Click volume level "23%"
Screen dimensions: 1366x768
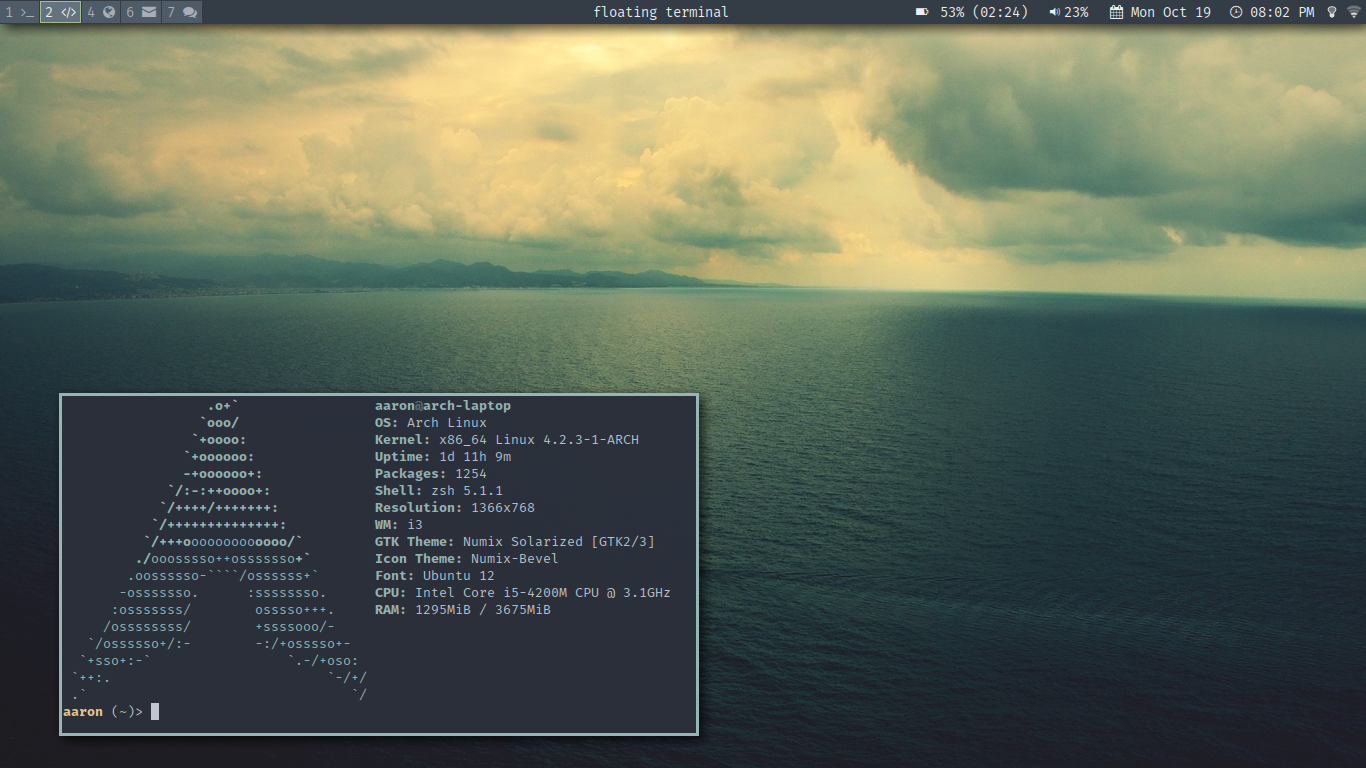(1076, 12)
